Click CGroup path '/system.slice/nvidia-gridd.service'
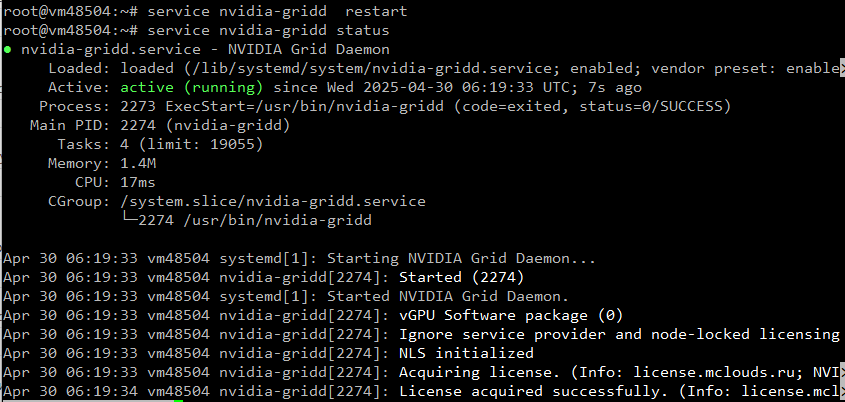 pyautogui.click(x=273, y=202)
